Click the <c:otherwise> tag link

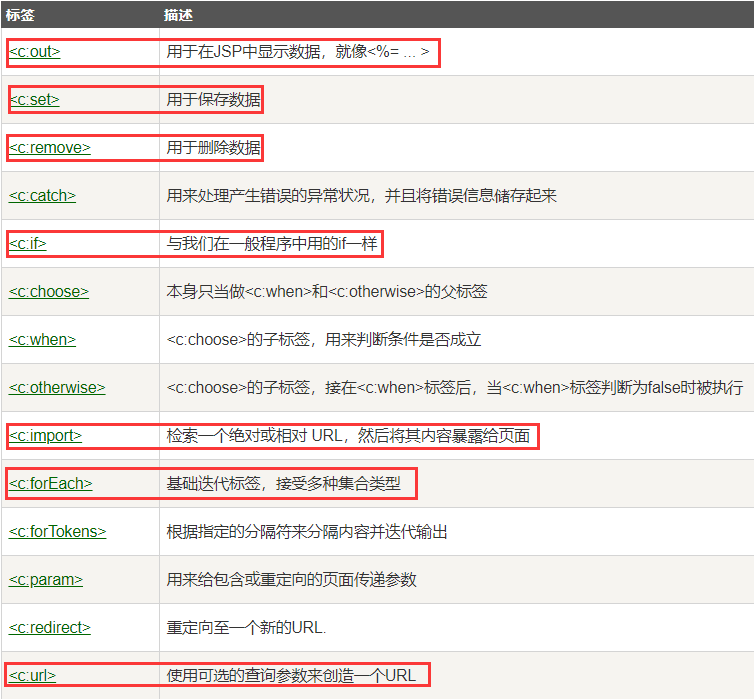(x=57, y=388)
